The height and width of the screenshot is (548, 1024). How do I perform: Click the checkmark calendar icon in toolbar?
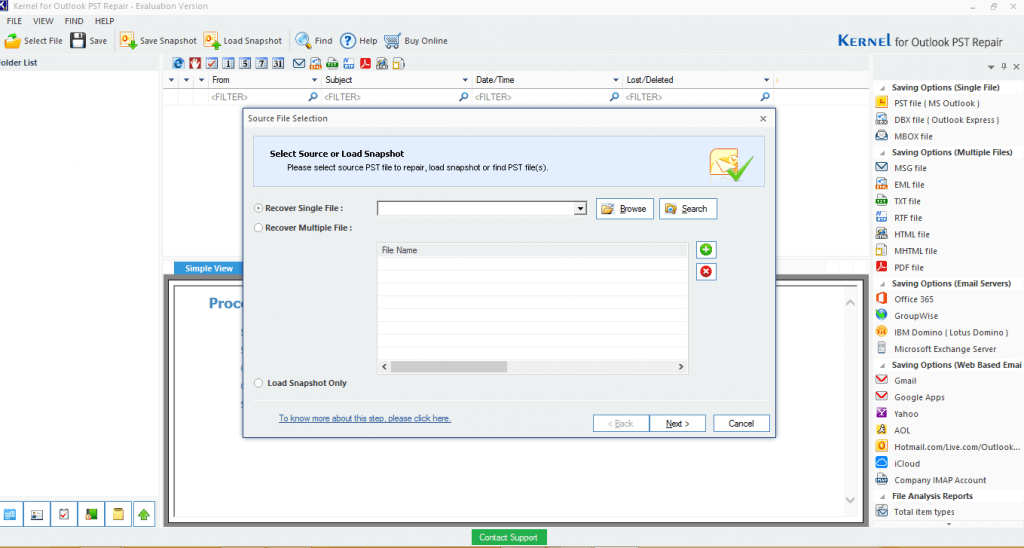tap(212, 63)
